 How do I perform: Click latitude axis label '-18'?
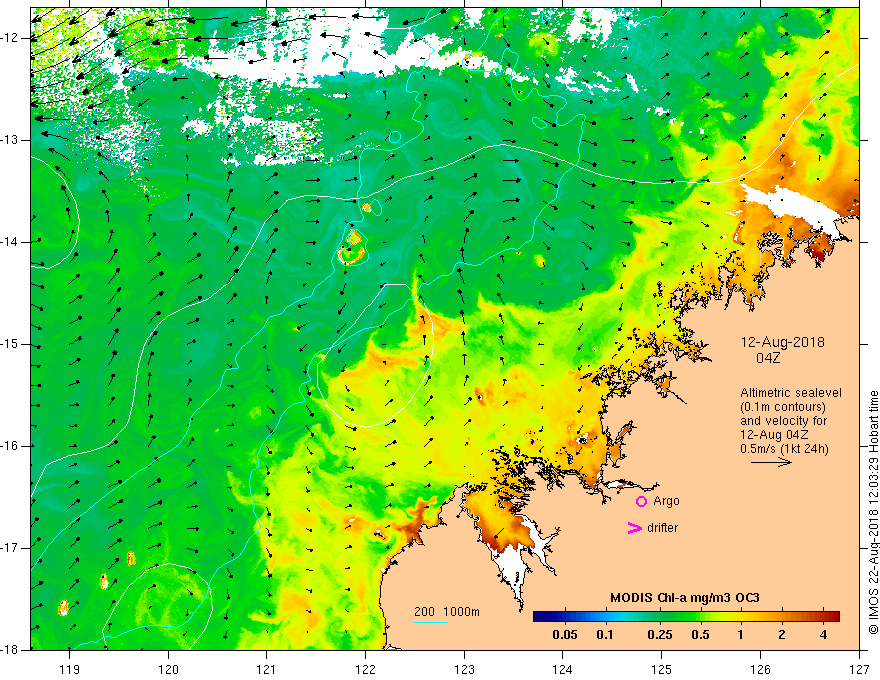click(x=11, y=650)
